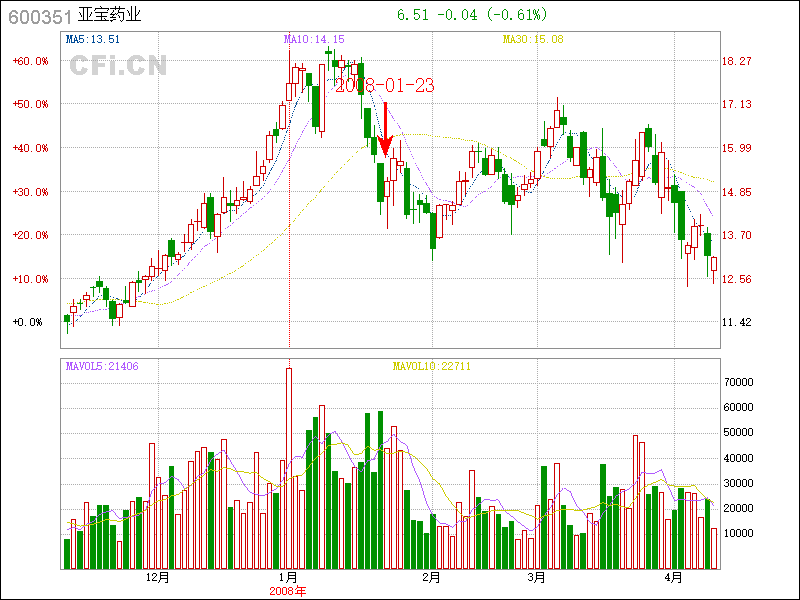Viewport: 800px width, 600px height.
Task: Click the 18.27 price axis label
Action: coord(736,61)
